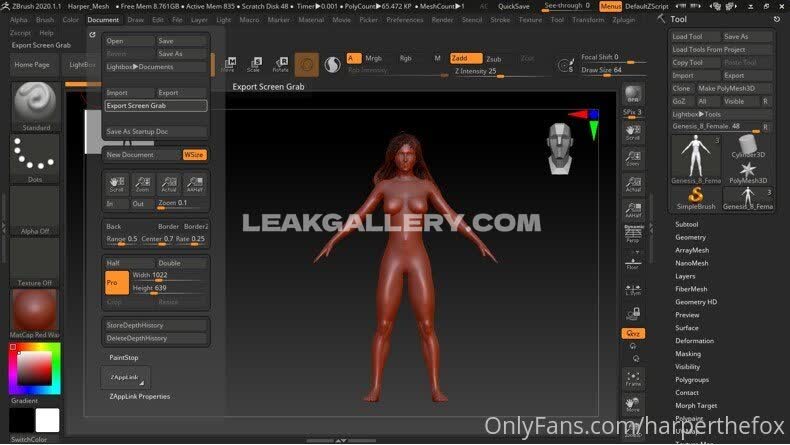
Task: Select the Standard brush thumbnail
Action: point(35,106)
